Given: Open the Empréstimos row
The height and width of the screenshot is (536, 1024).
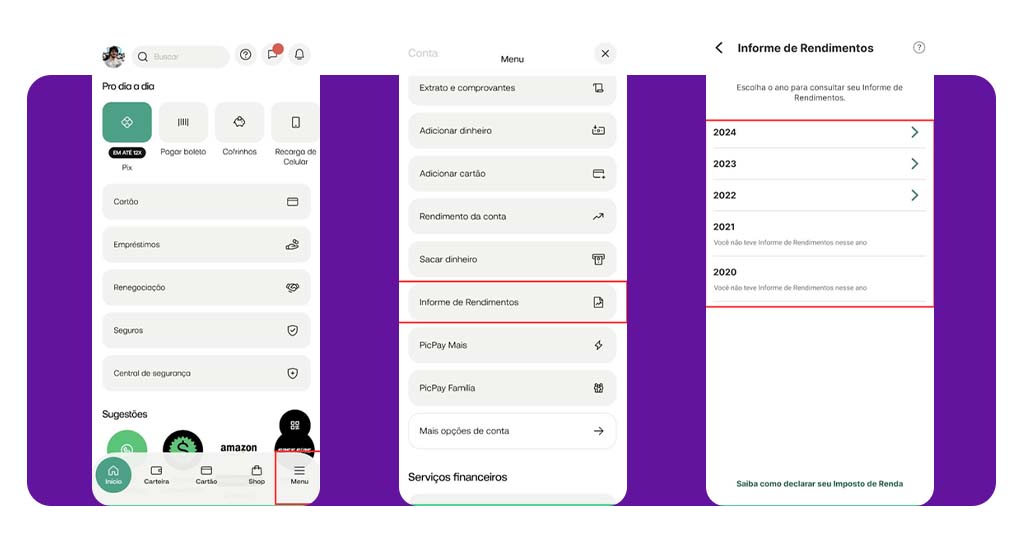Looking at the screenshot, I should (x=206, y=245).
